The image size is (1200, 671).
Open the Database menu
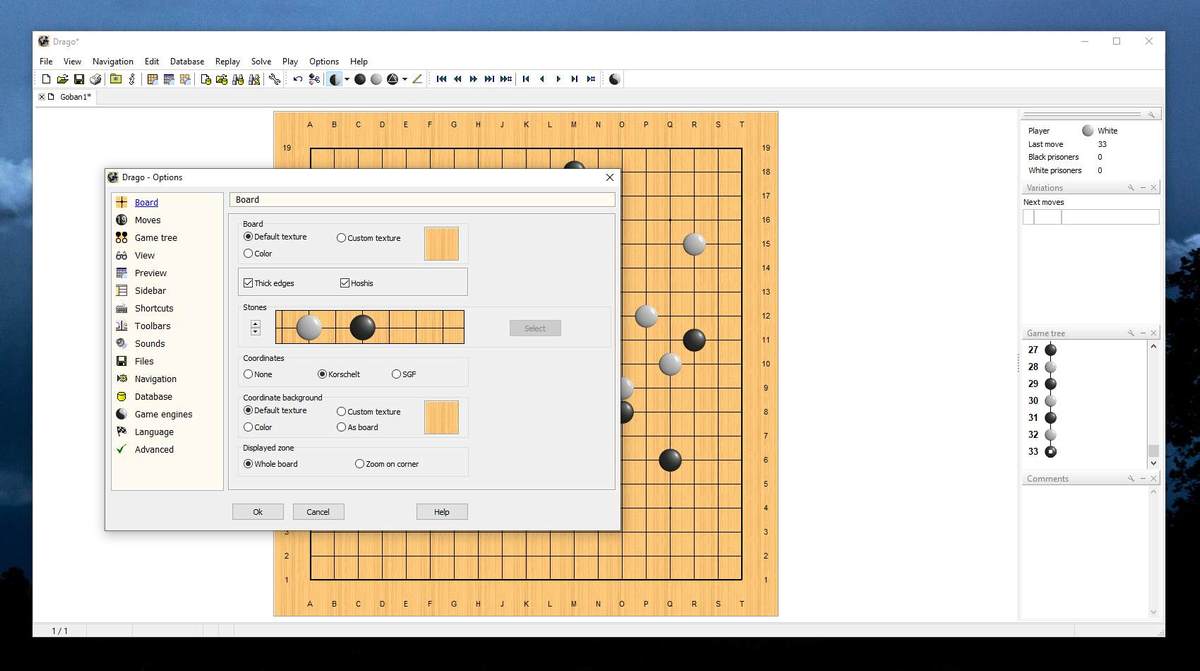tap(187, 61)
